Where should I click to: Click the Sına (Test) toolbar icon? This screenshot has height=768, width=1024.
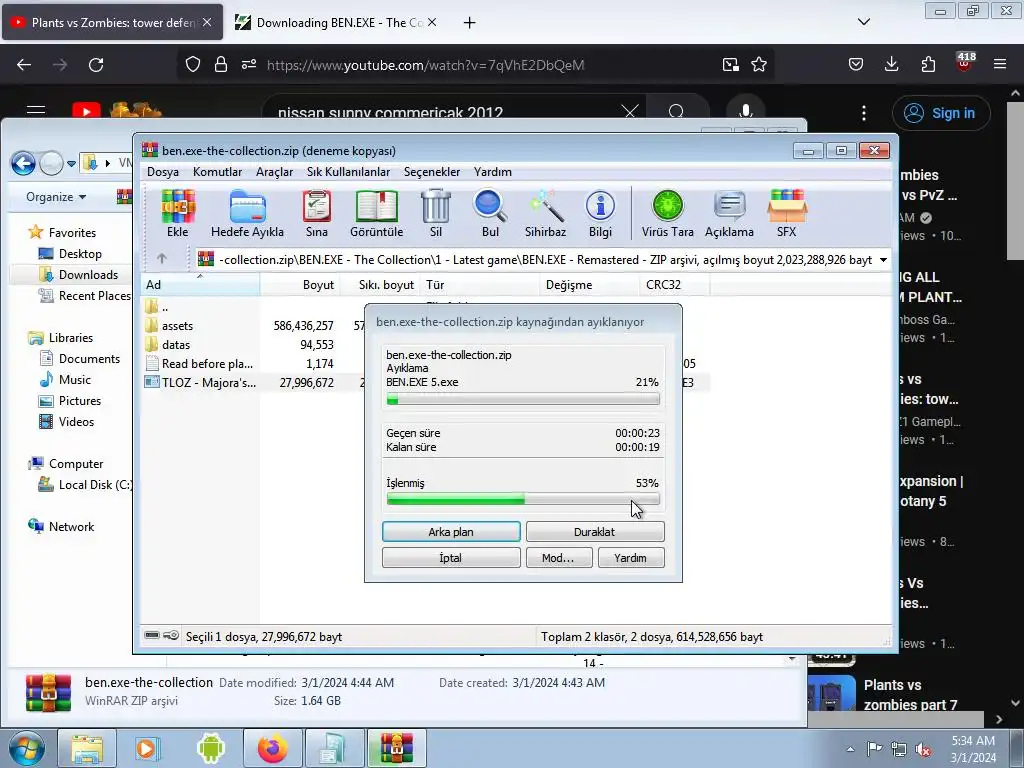point(317,214)
